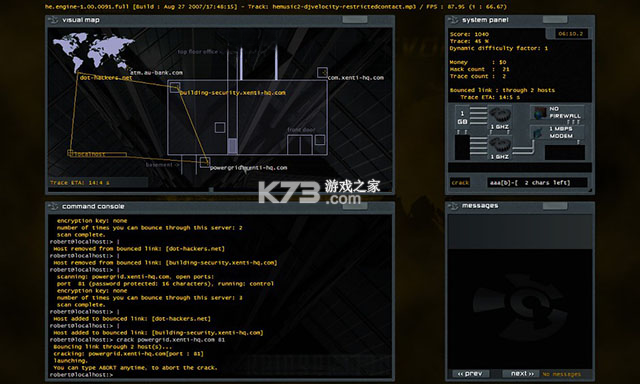Click the front door double-door graphic
This screenshot has height=384, width=640.
[x=300, y=145]
